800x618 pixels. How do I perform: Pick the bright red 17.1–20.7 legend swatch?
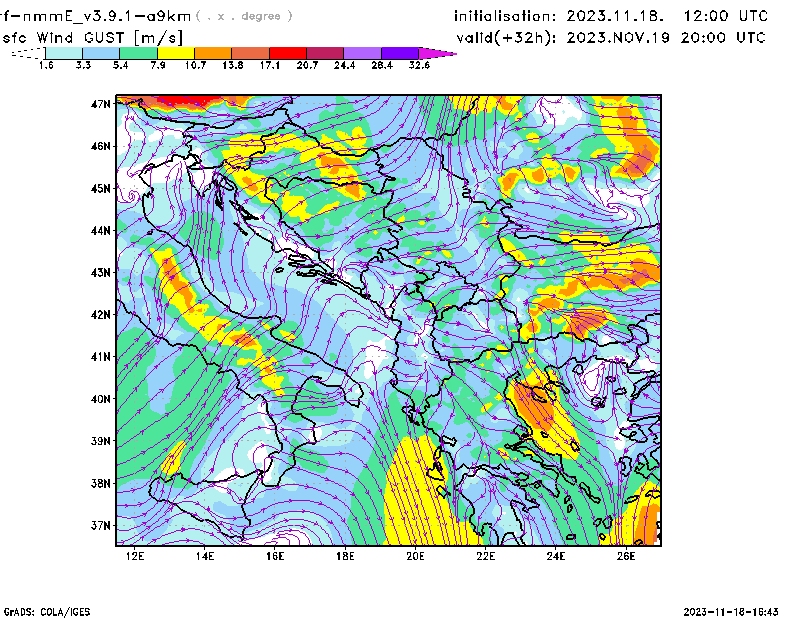click(288, 53)
